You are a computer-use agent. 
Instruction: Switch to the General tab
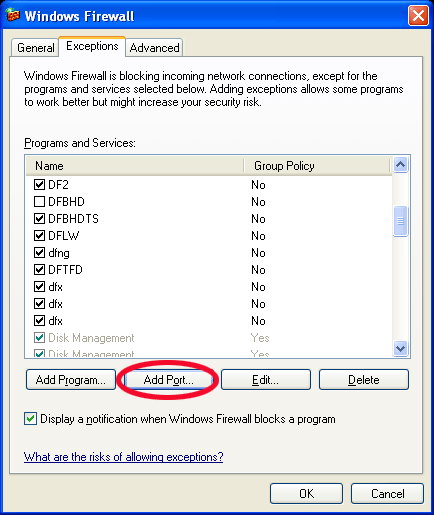click(x=36, y=47)
